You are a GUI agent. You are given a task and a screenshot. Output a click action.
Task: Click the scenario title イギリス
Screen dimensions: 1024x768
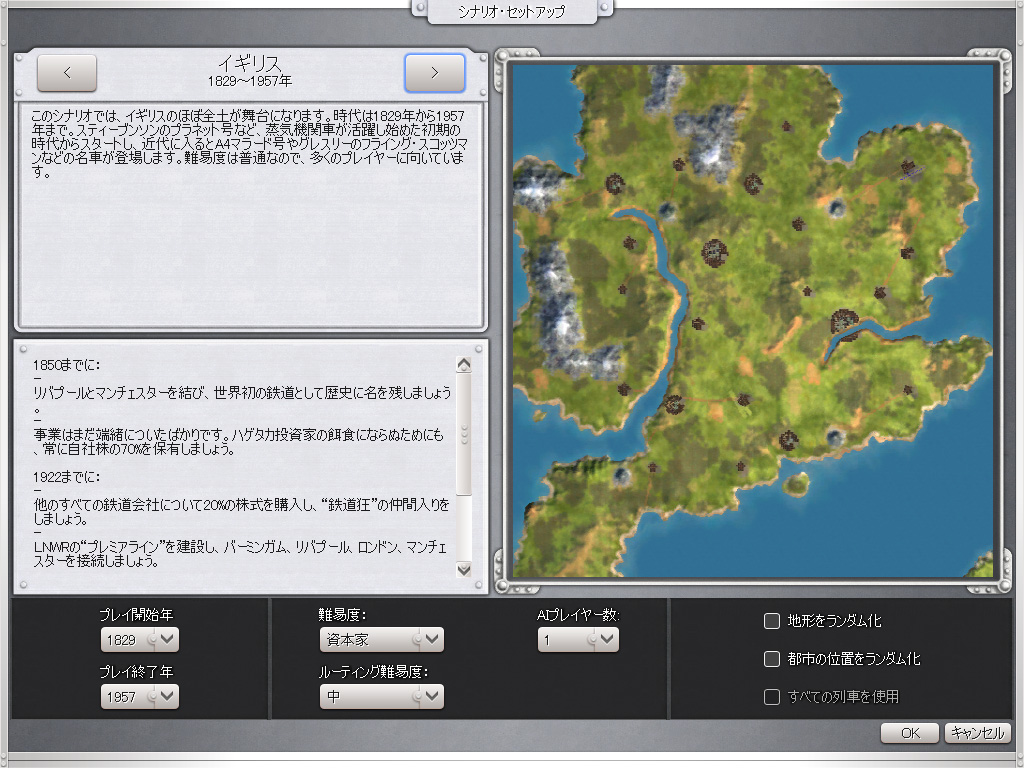pyautogui.click(x=249, y=63)
